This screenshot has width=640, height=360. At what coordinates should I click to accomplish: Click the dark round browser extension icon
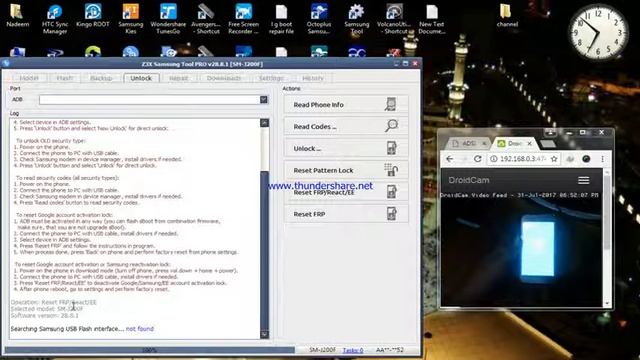586,159
